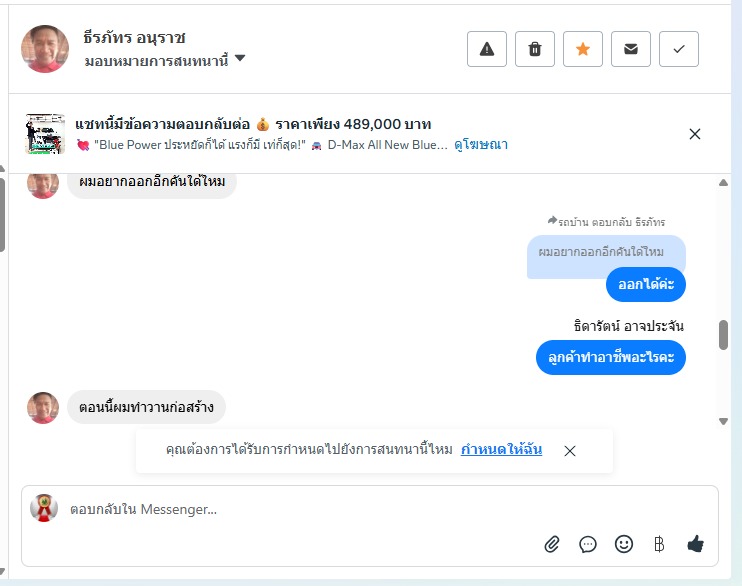Send a thumbs-up like
Image resolution: width=742 pixels, height=586 pixels.
click(696, 544)
